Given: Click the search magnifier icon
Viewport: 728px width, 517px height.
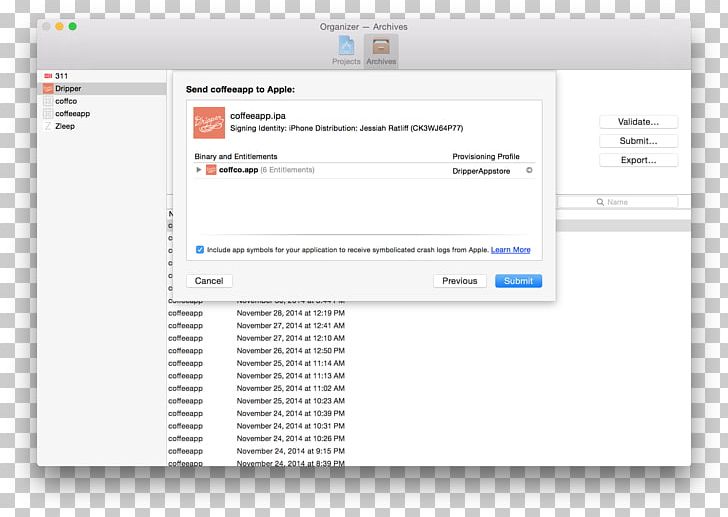Looking at the screenshot, I should point(600,202).
